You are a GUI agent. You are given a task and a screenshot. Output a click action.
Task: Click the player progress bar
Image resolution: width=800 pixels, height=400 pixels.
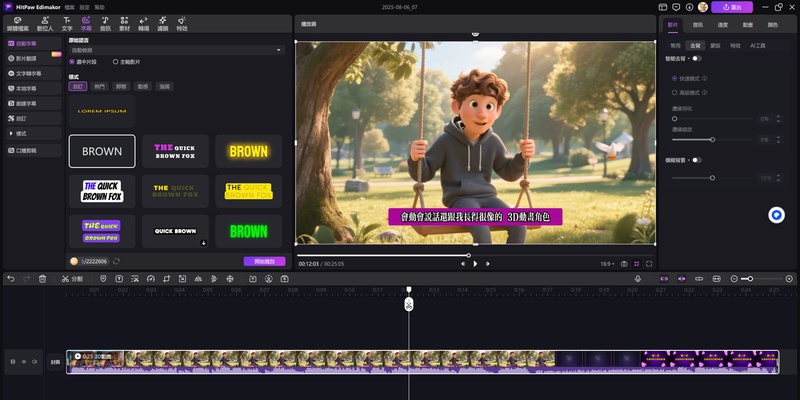pyautogui.click(x=475, y=255)
